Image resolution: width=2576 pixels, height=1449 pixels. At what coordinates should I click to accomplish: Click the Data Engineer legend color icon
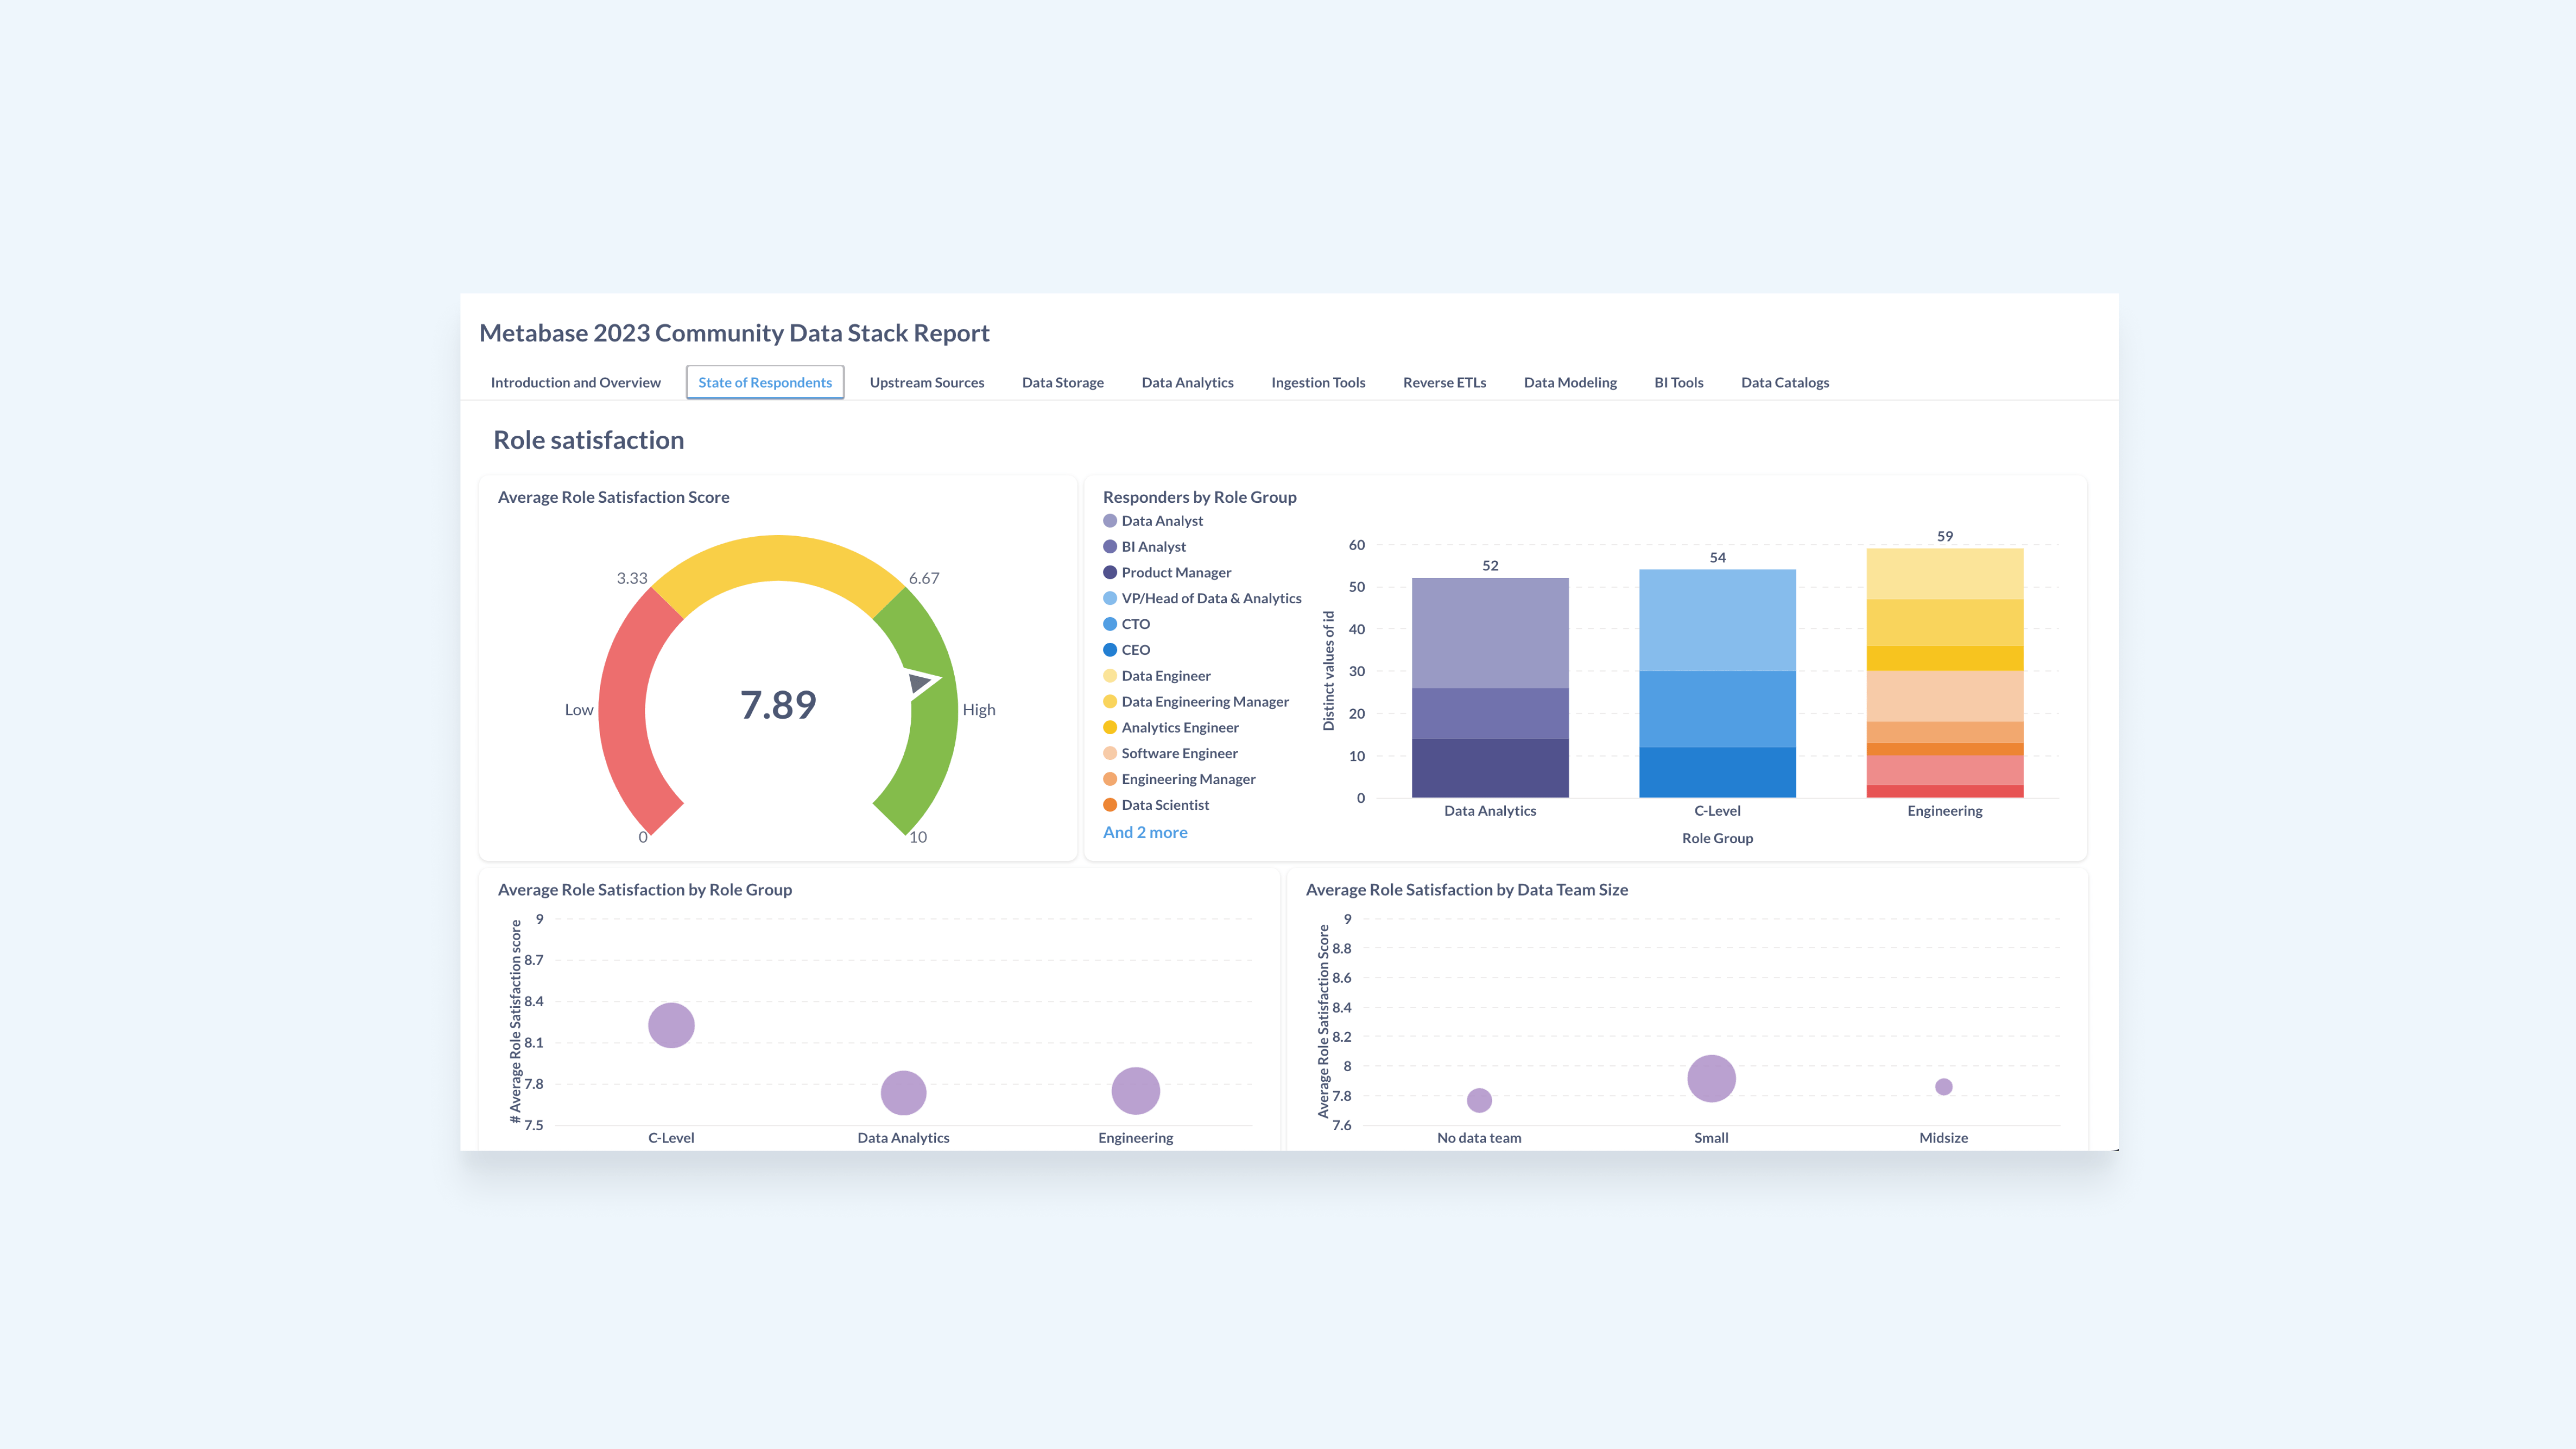(1109, 676)
